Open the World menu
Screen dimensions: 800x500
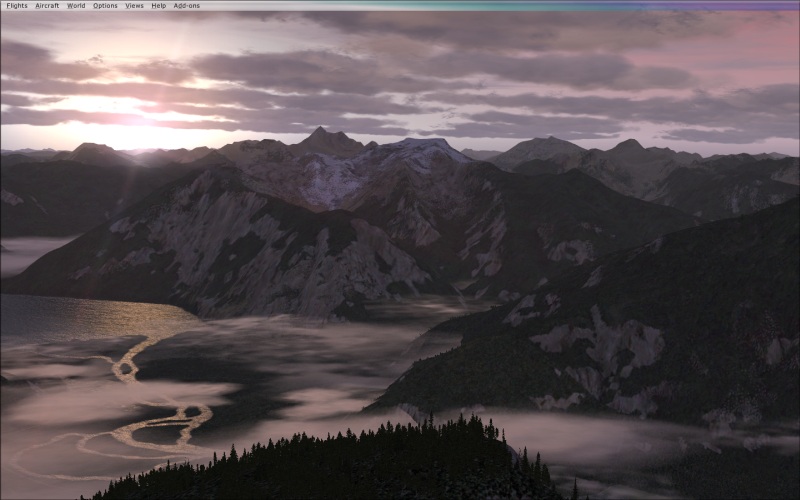[x=76, y=6]
